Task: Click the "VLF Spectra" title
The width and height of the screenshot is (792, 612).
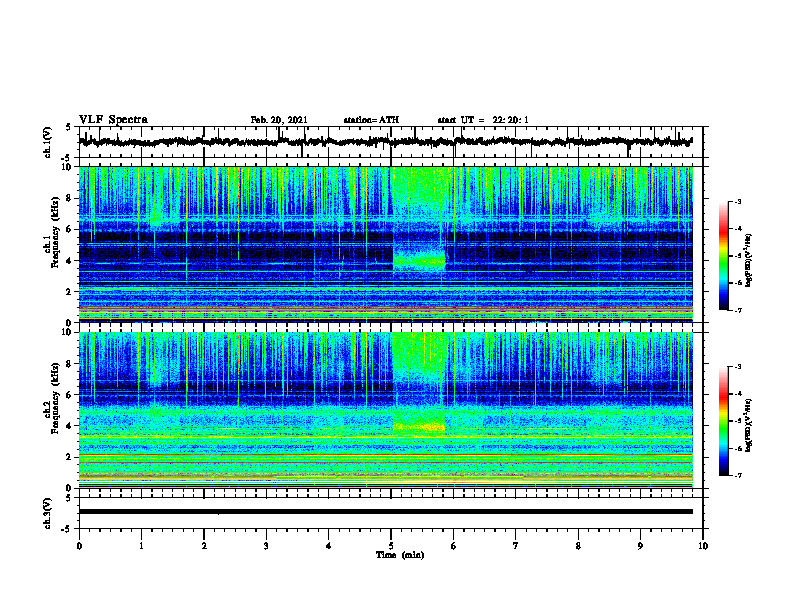Action: coord(113,119)
